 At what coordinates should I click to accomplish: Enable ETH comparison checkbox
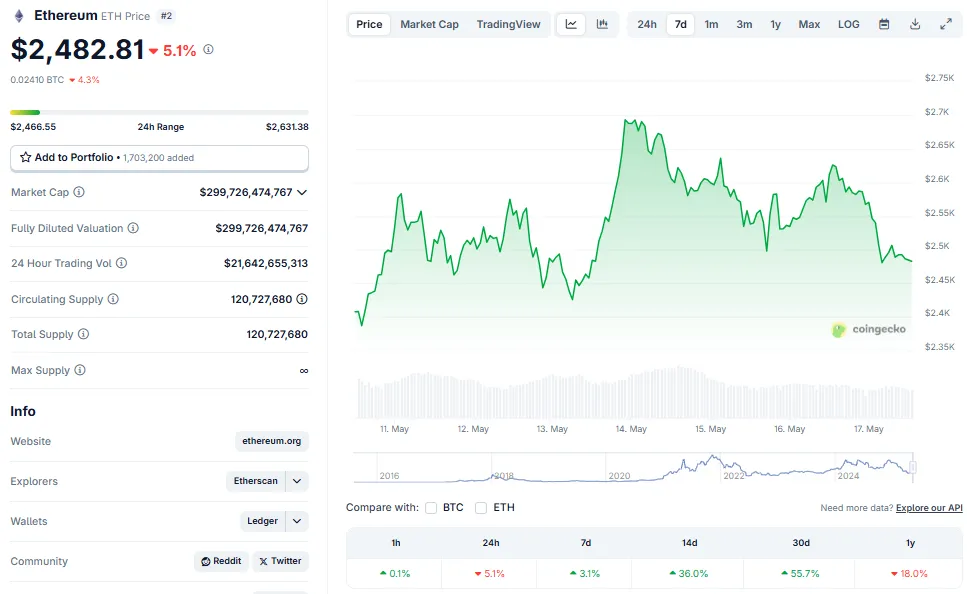click(x=481, y=508)
